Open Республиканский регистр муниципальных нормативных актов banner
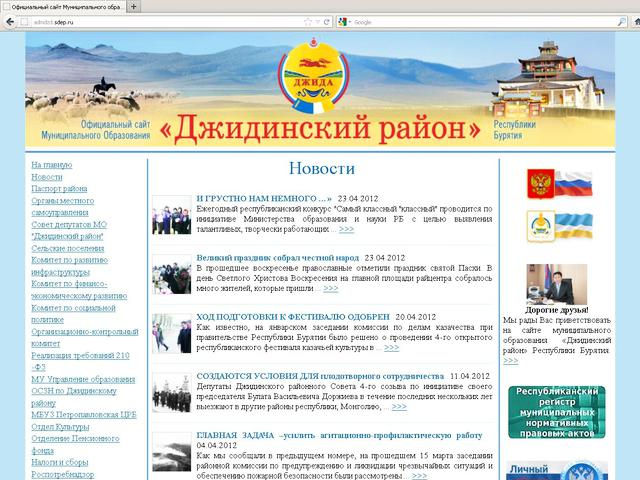640x480 pixels. point(557,412)
